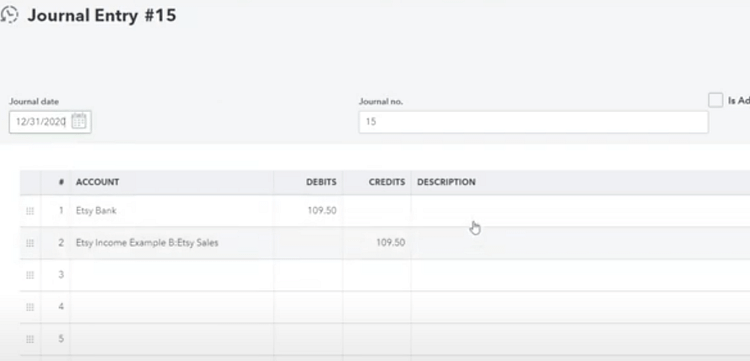750x361 pixels.
Task: Select the description cell in row 5
Action: click(581, 339)
